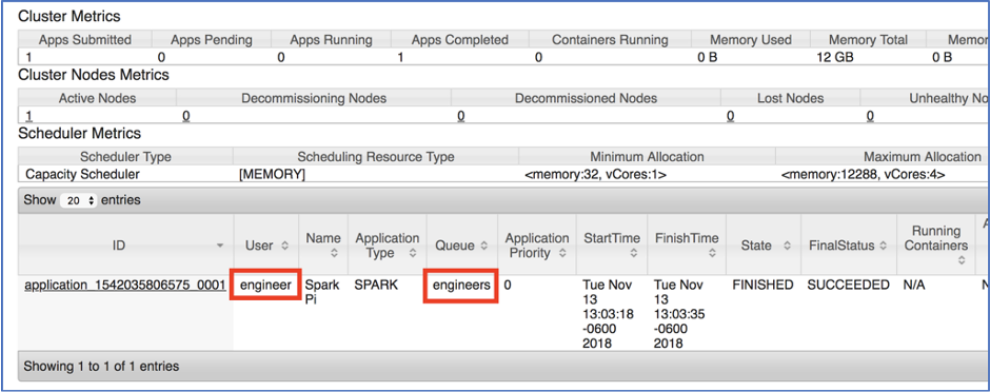This screenshot has height=392, width=992.
Task: Click the 'Apps Submitted' column header
Action: tap(85, 40)
